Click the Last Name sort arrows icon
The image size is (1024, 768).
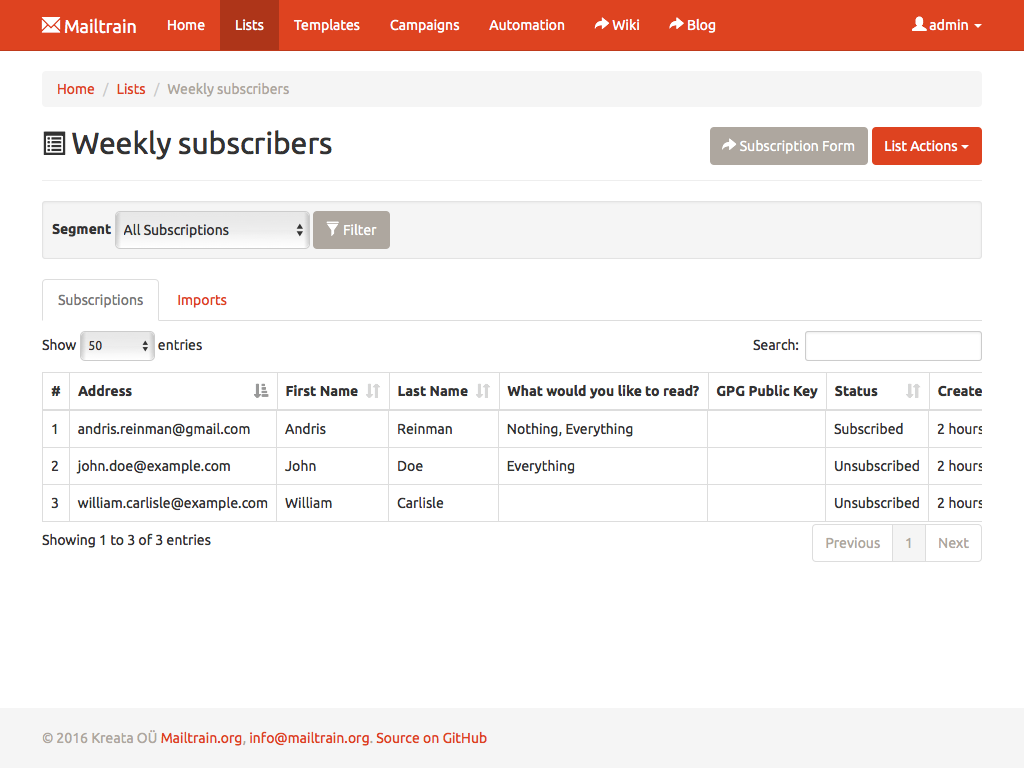pyautogui.click(x=483, y=391)
